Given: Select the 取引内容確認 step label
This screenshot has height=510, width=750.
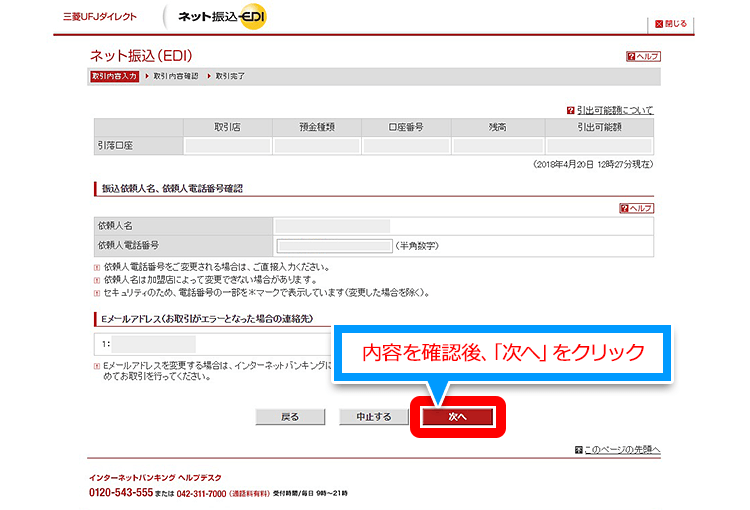Looking at the screenshot, I should pos(176,76).
